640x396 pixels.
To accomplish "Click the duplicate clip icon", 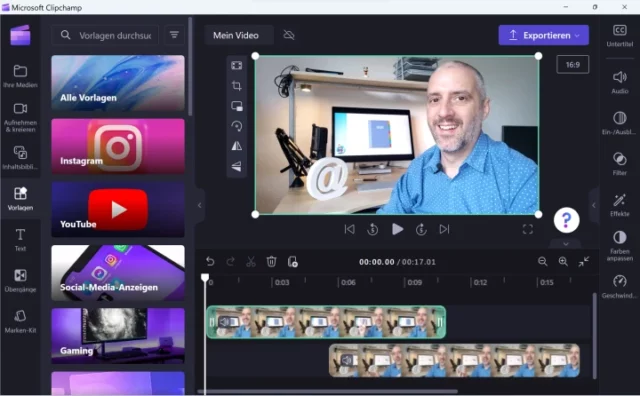I will [292, 261].
